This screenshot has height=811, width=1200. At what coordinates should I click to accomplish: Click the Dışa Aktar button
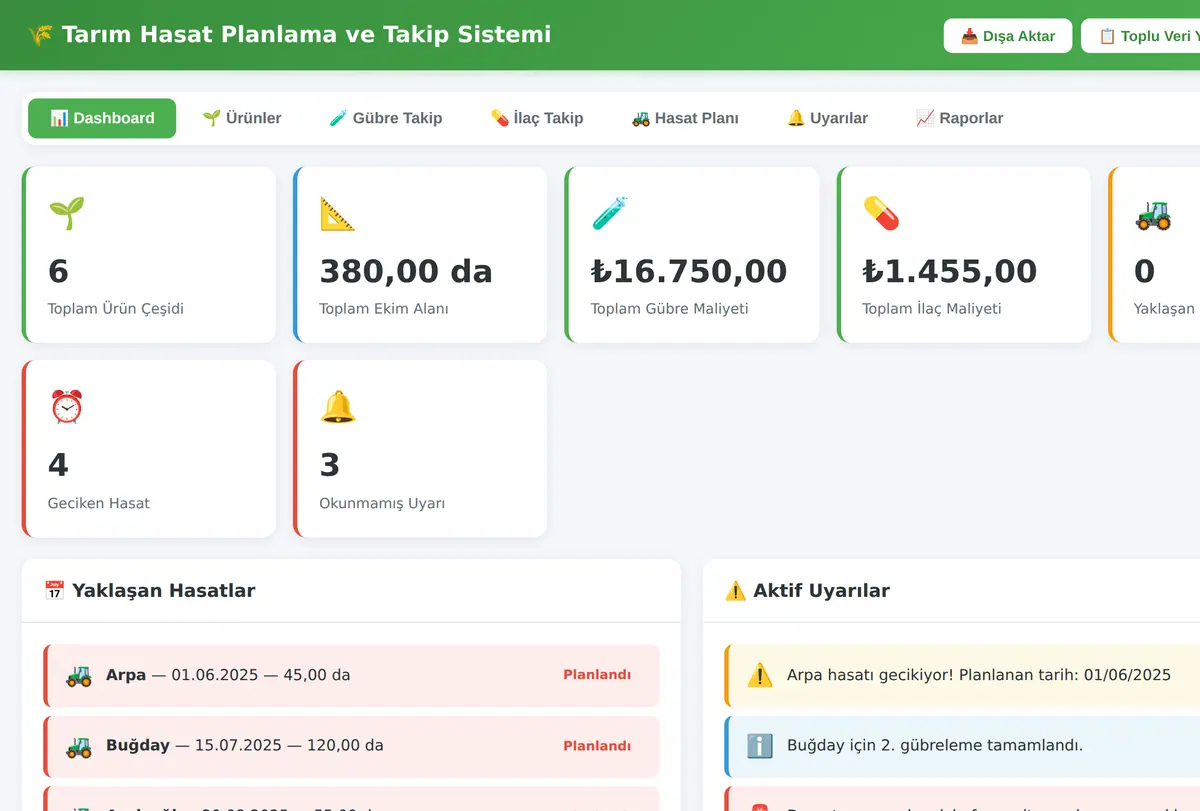pyautogui.click(x=1008, y=36)
